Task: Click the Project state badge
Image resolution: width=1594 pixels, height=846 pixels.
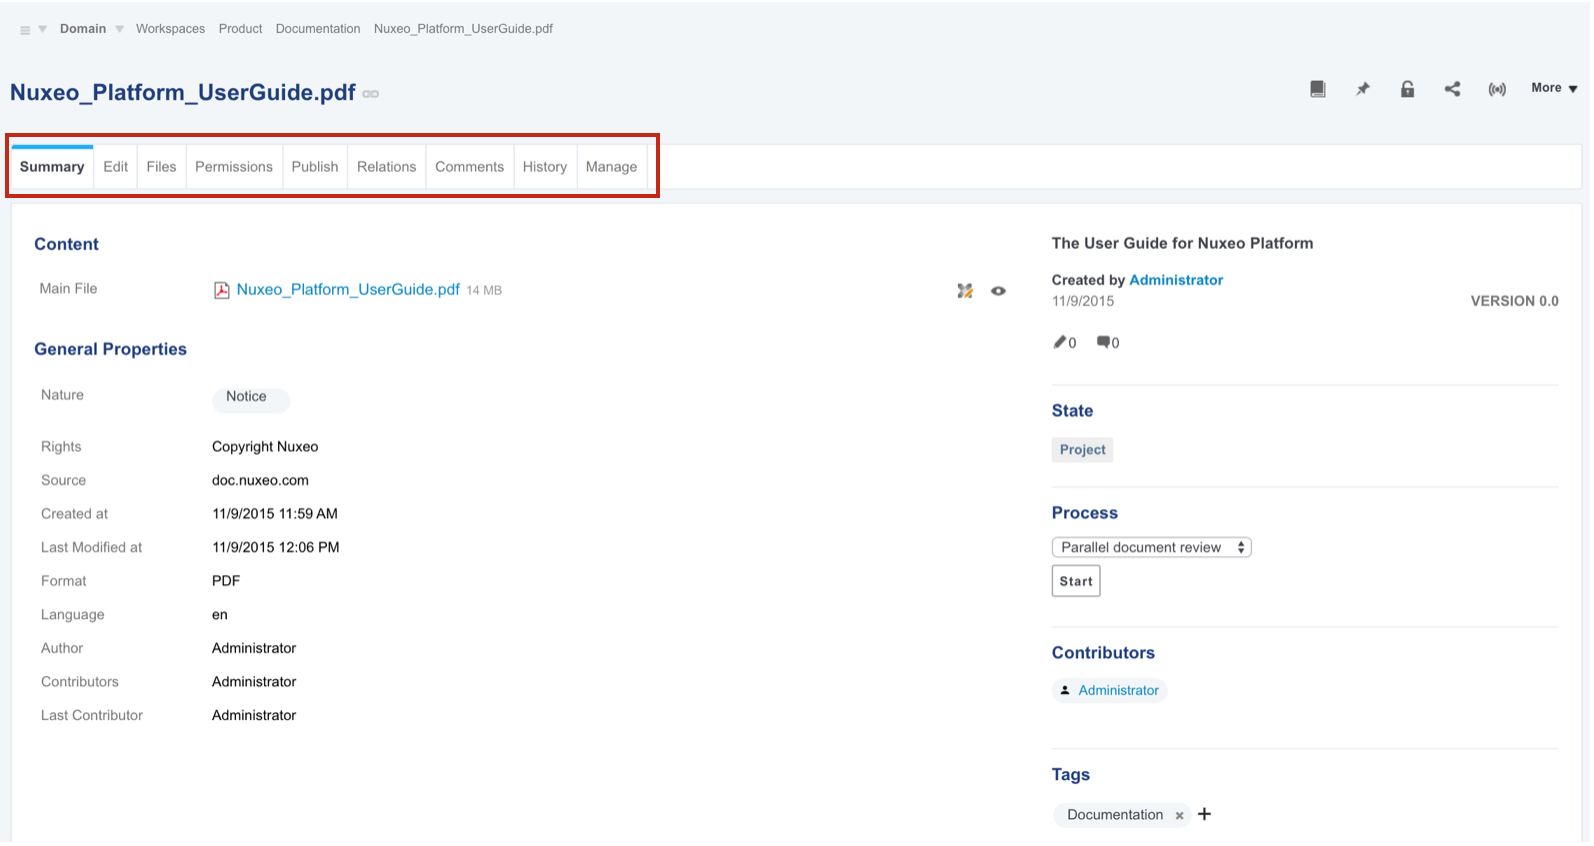Action: [x=1082, y=450]
